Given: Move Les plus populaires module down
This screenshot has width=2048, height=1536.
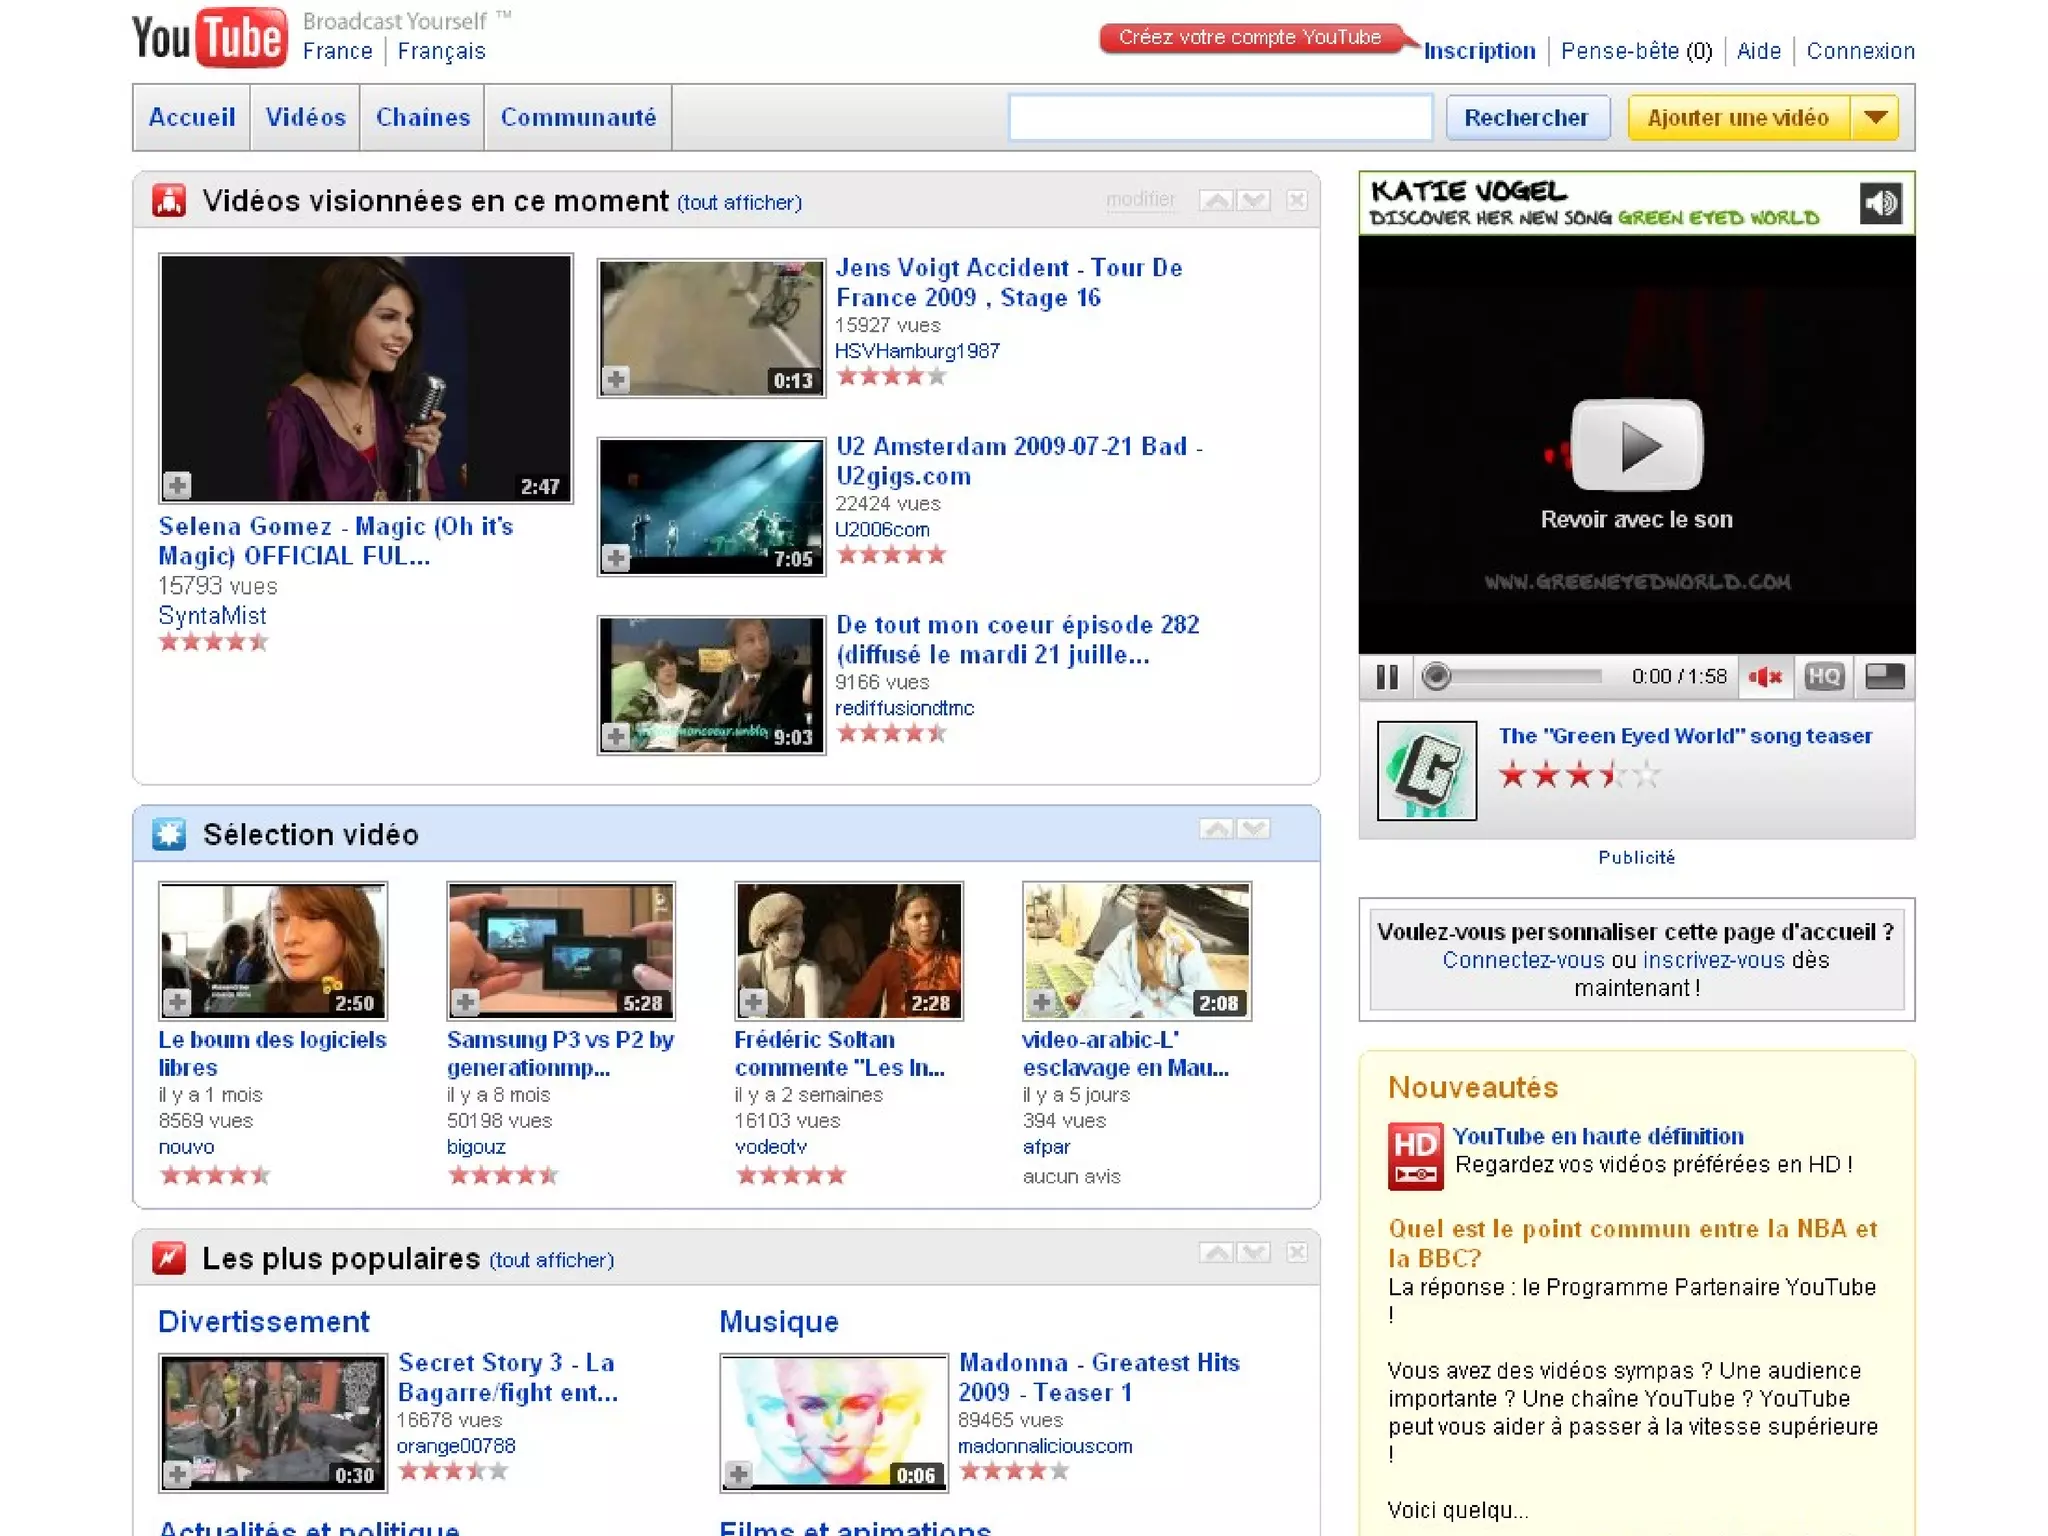Looking at the screenshot, I should tap(1254, 1252).
